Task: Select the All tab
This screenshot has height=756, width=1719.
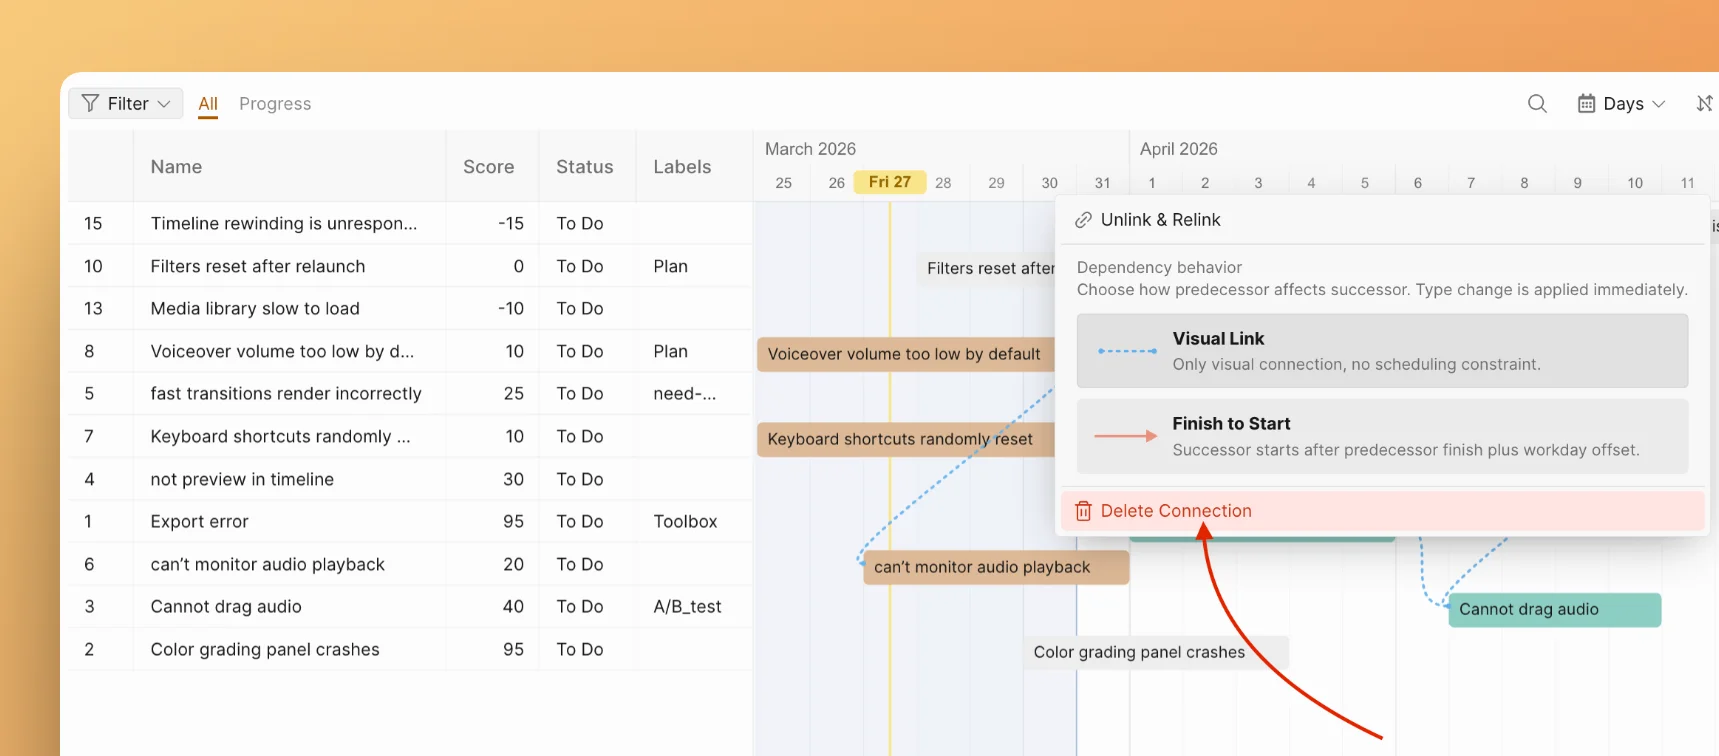Action: coord(208,104)
